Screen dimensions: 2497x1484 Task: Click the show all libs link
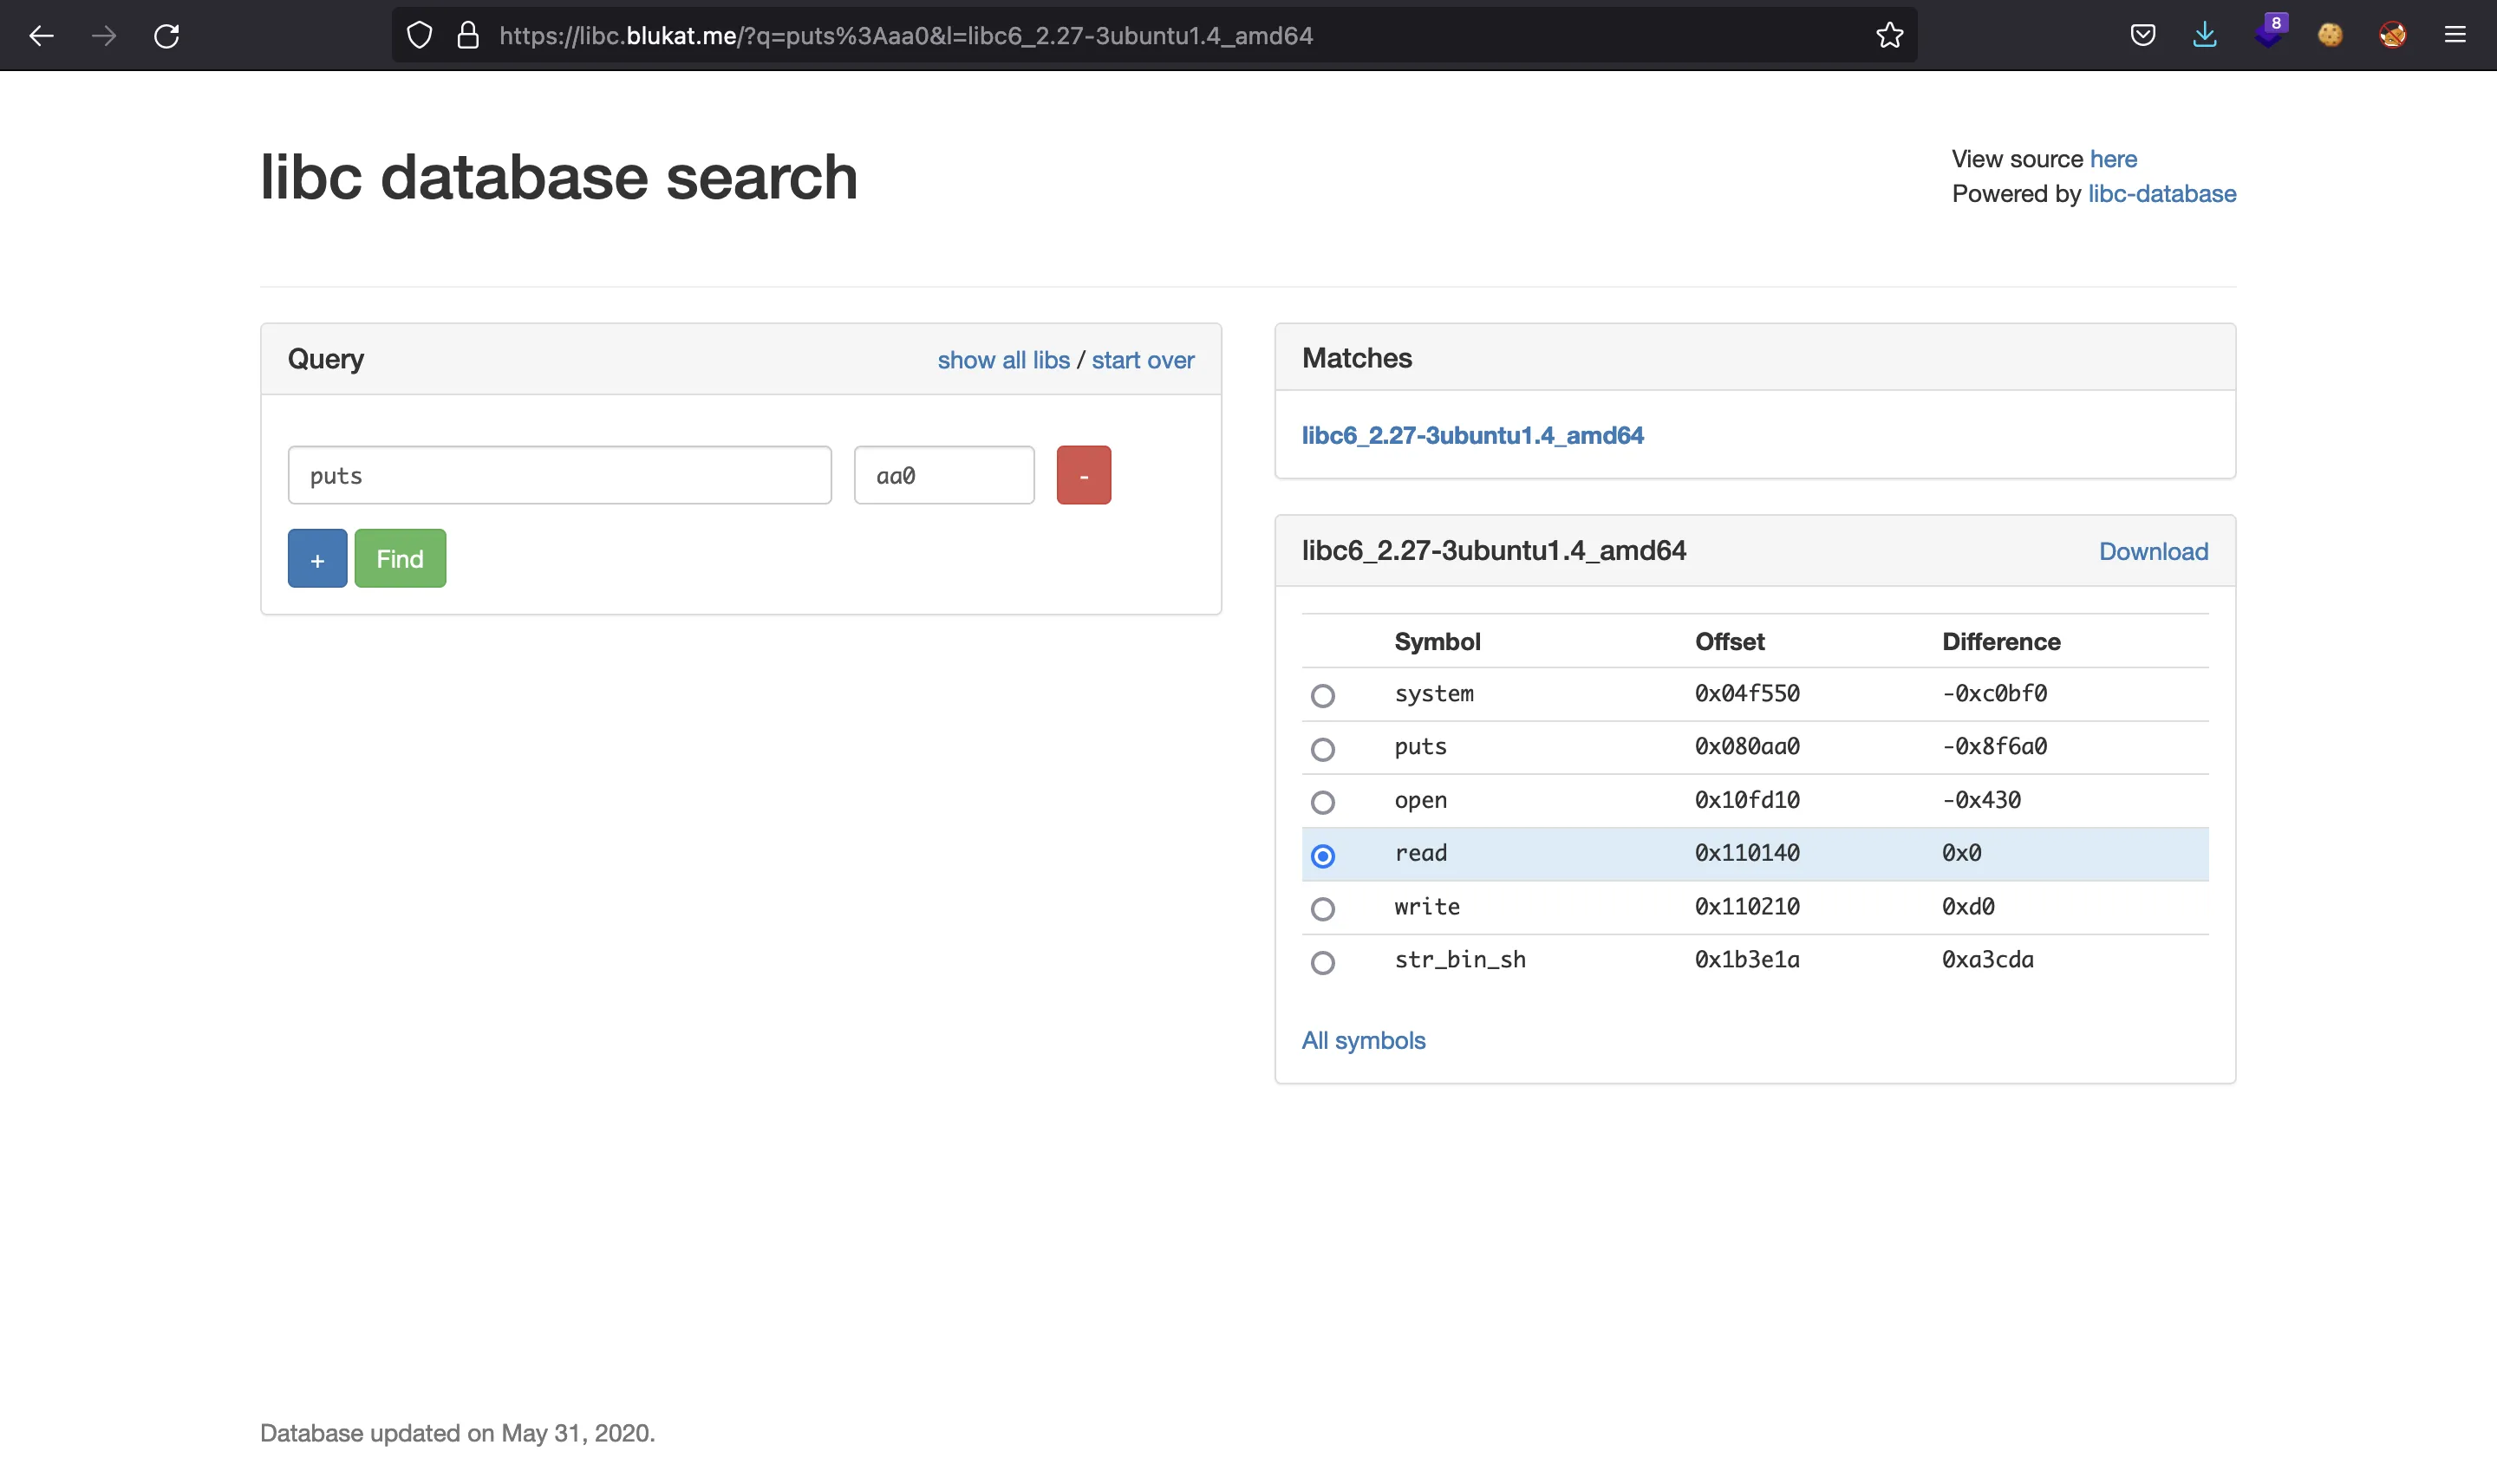(1003, 360)
